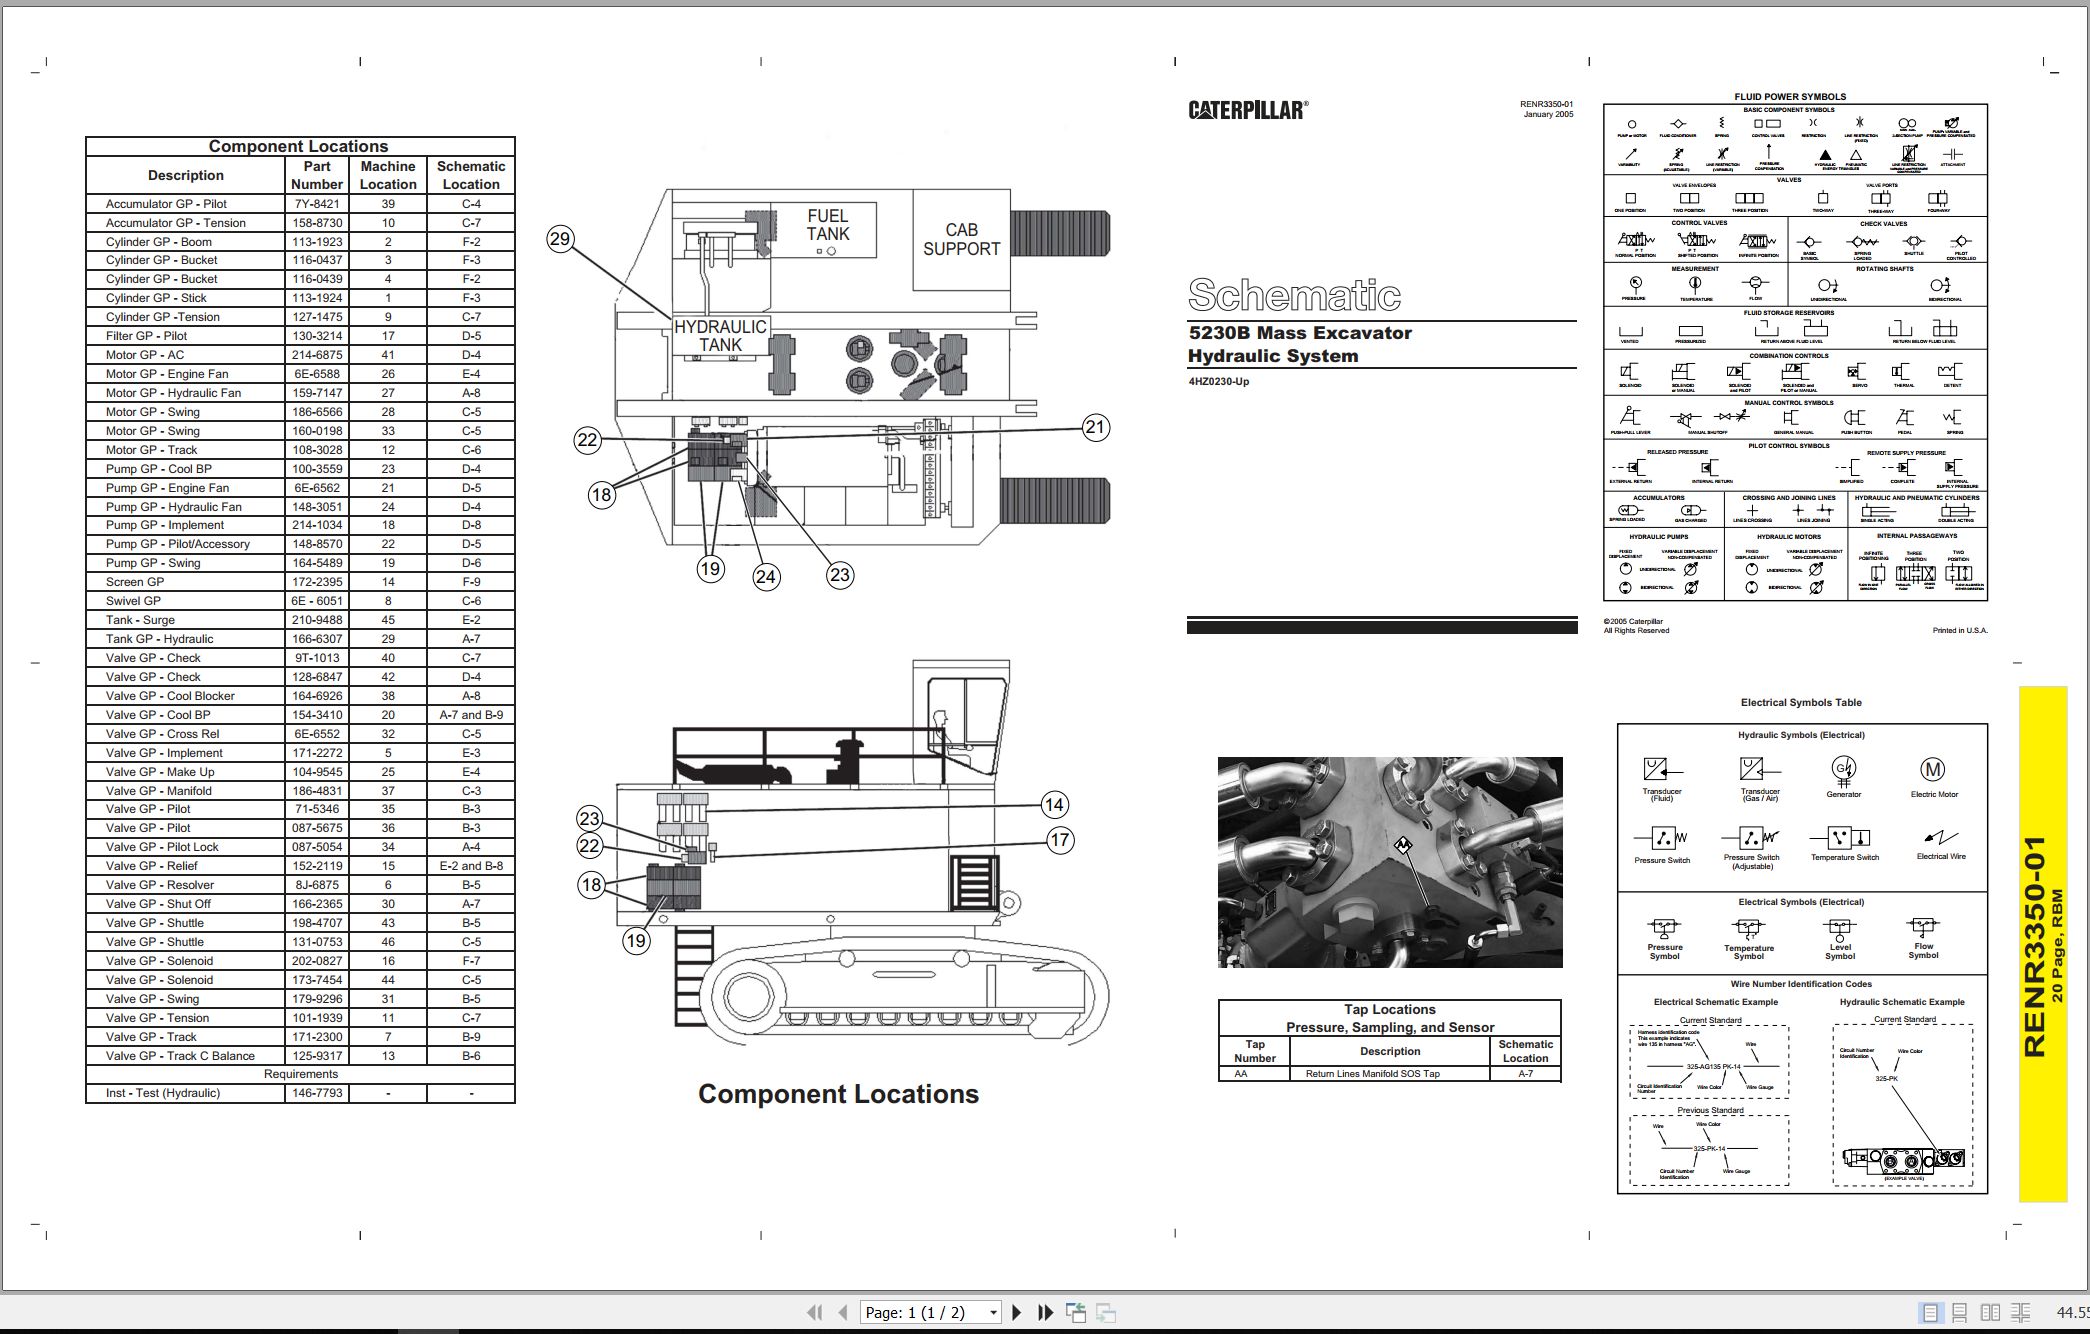The image size is (2090, 1334).
Task: Click callout 21 on top-view diagram
Action: pos(1096,427)
